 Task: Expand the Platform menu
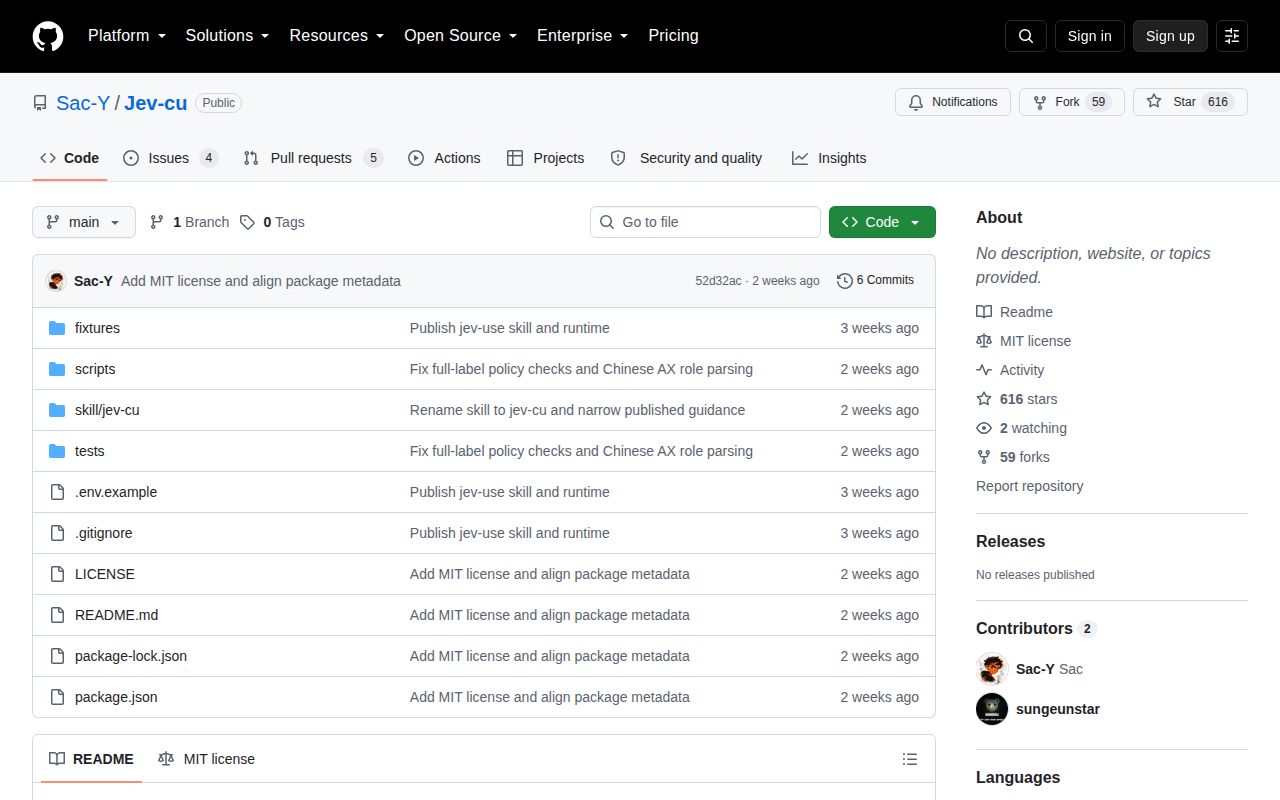(x=126, y=36)
